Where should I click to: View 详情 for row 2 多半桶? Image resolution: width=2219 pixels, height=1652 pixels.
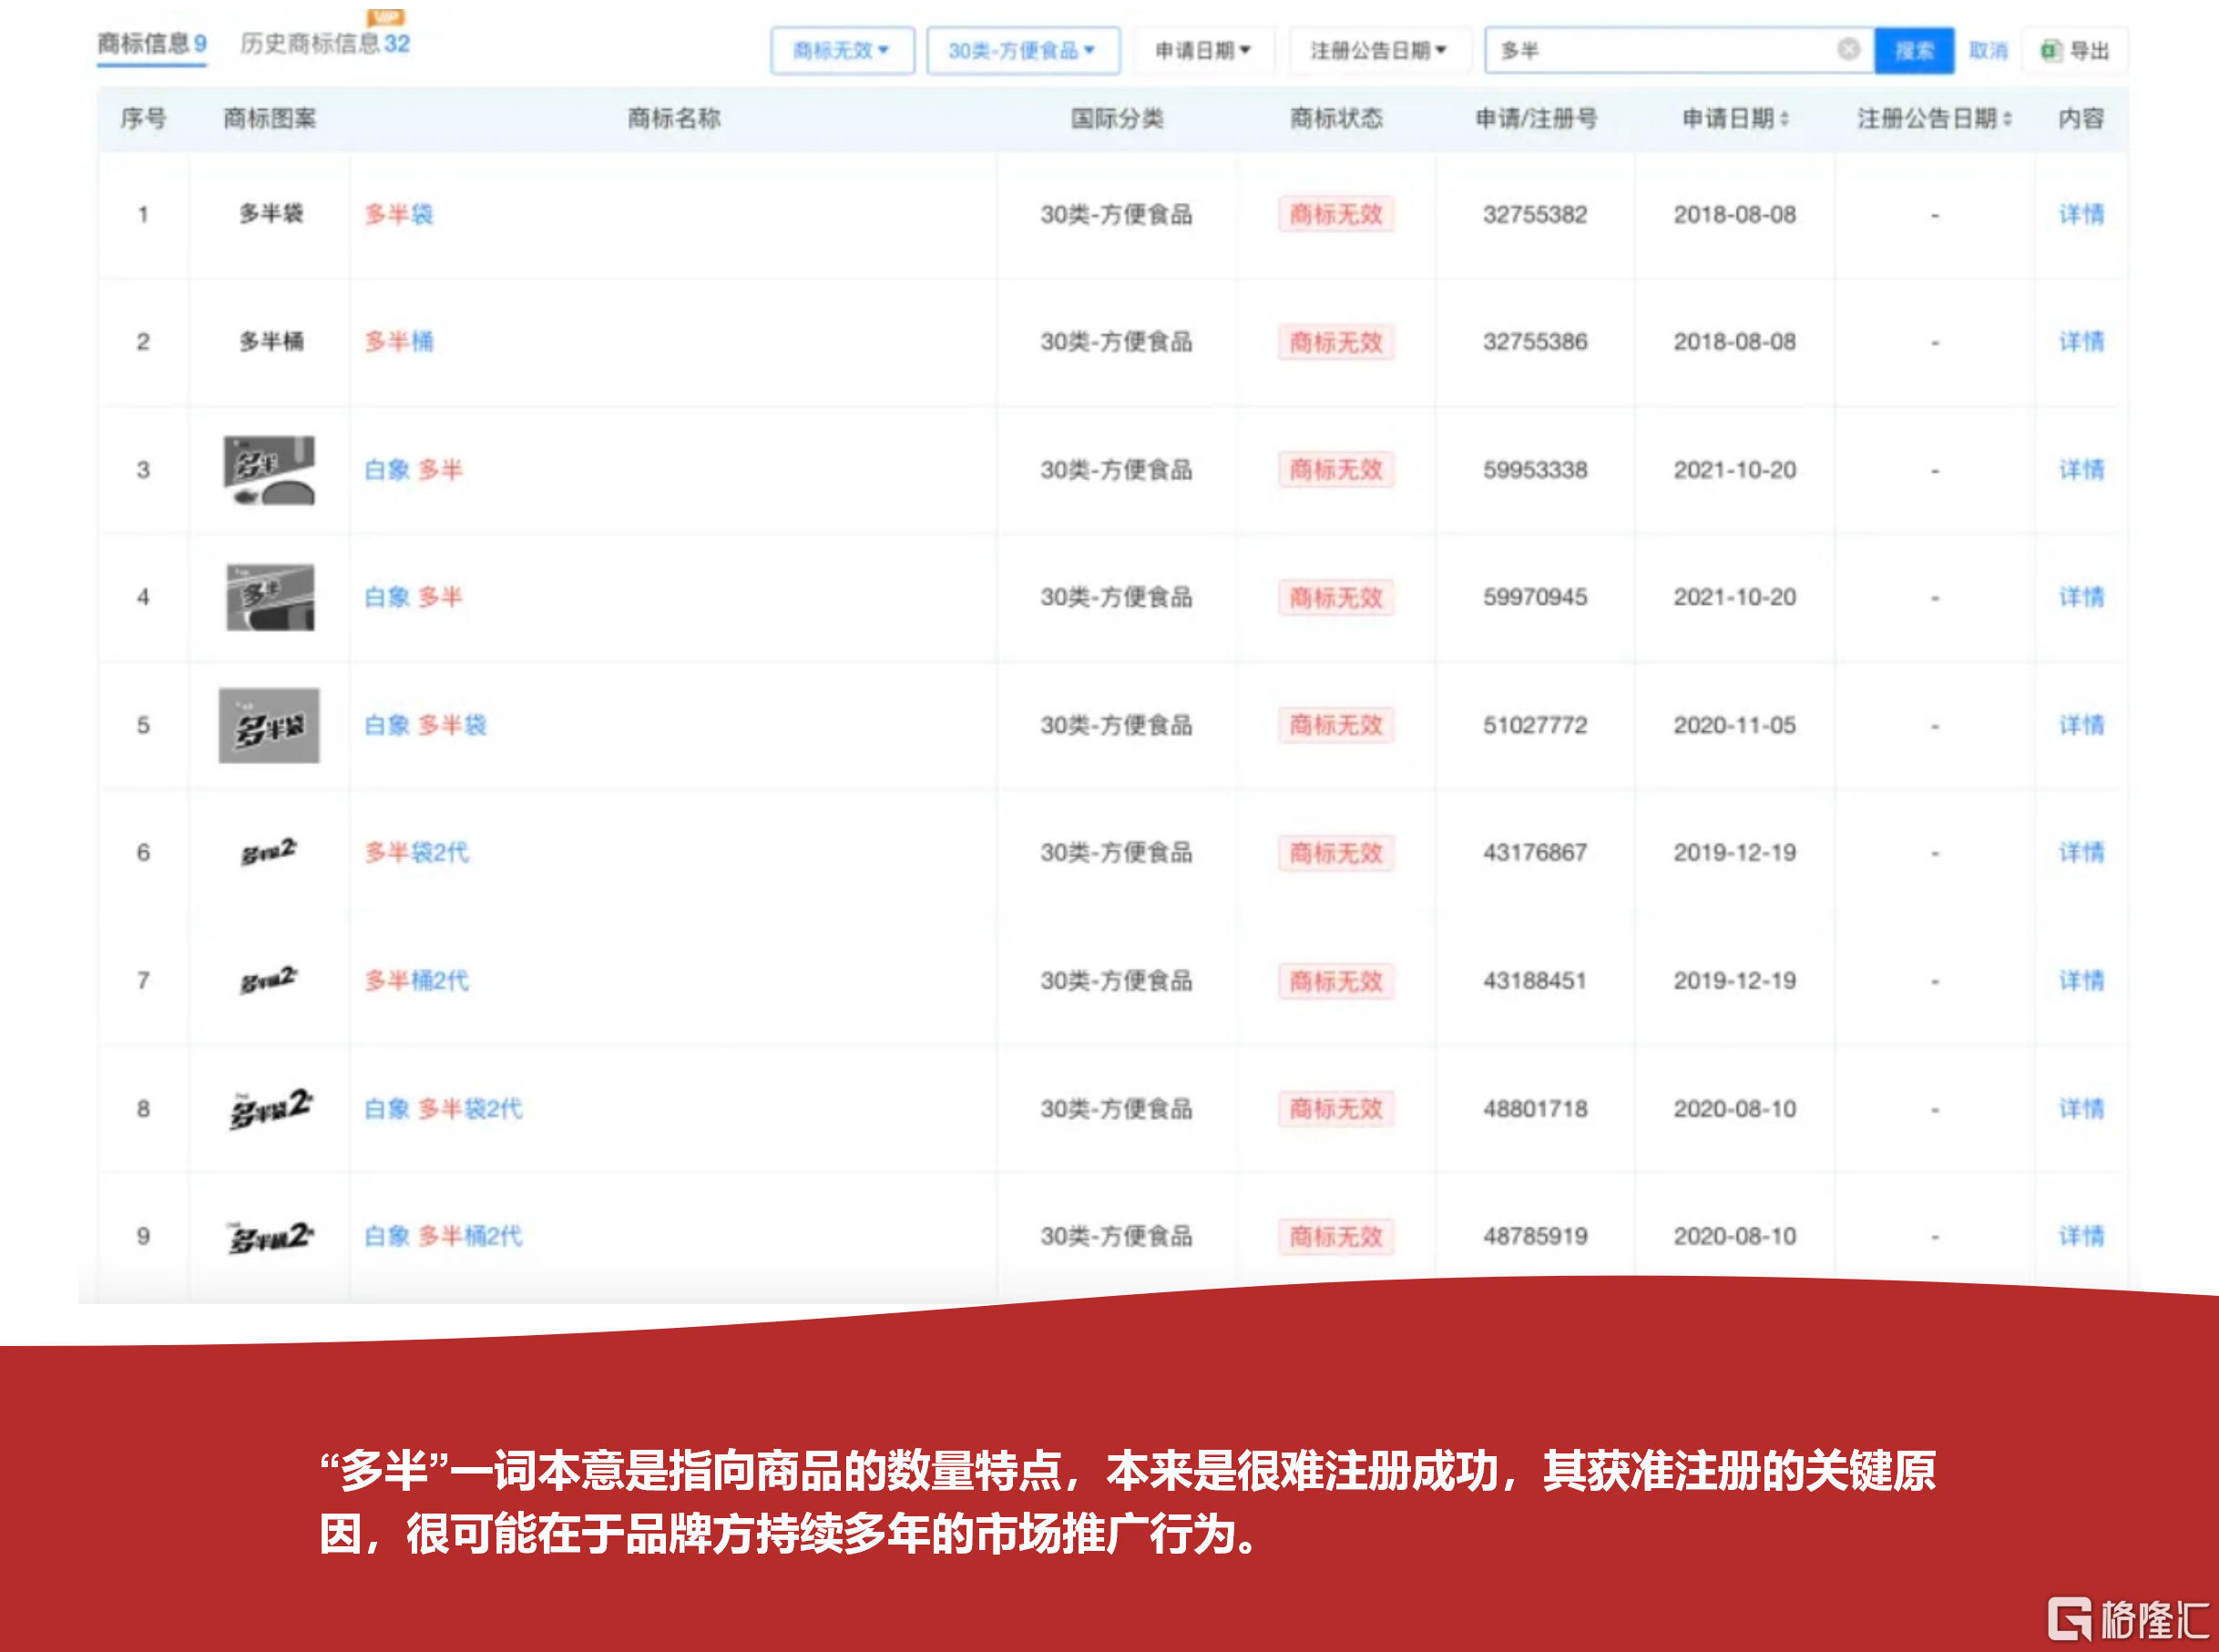tap(2081, 342)
